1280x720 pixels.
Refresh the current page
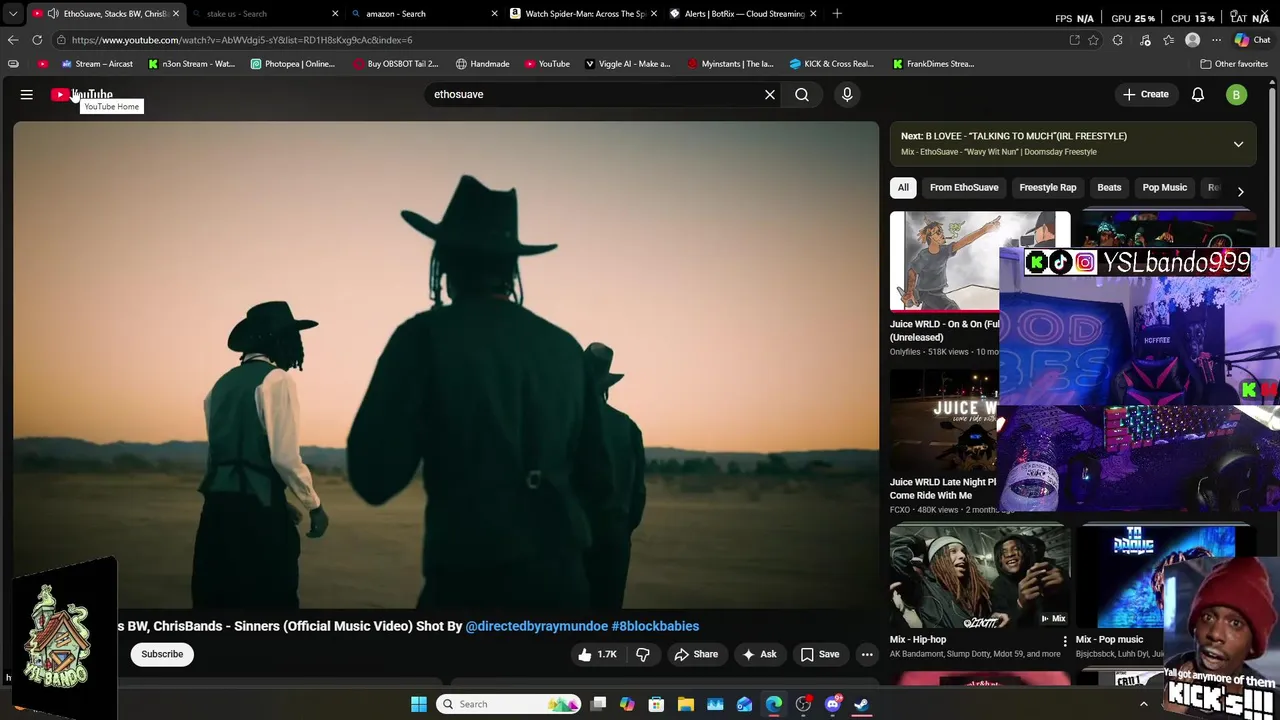point(37,40)
